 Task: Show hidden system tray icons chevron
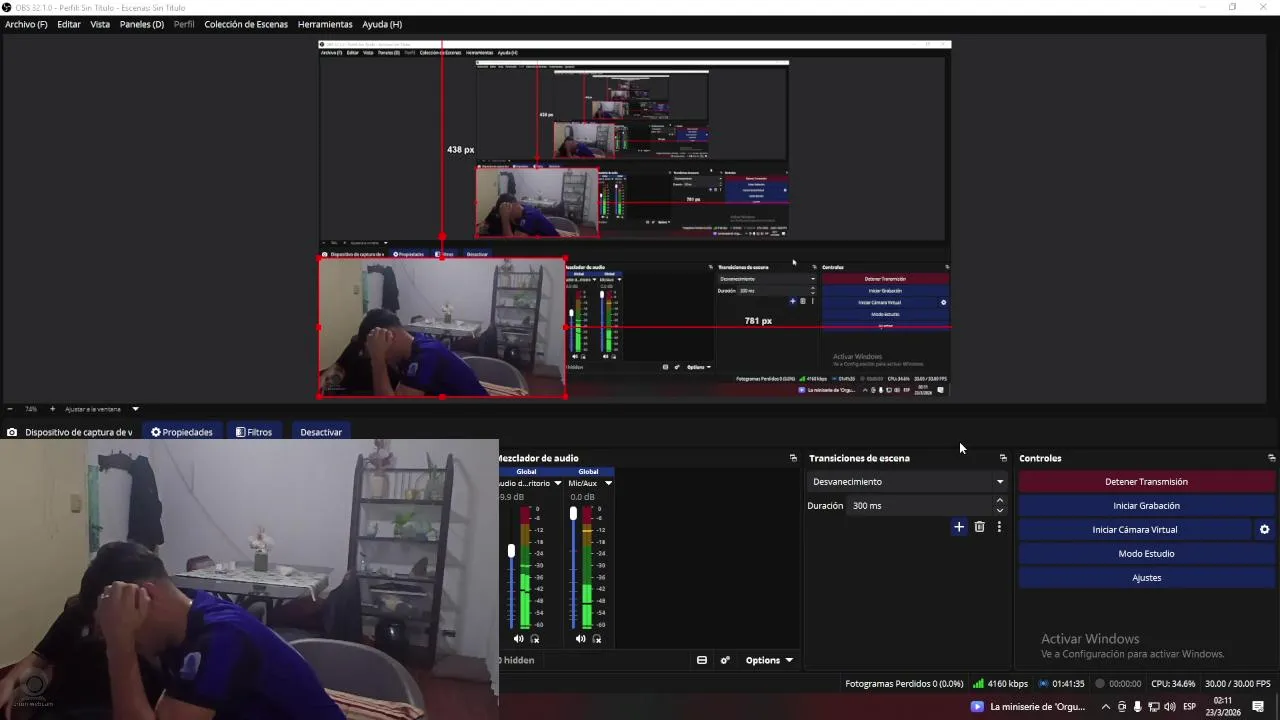1105,707
